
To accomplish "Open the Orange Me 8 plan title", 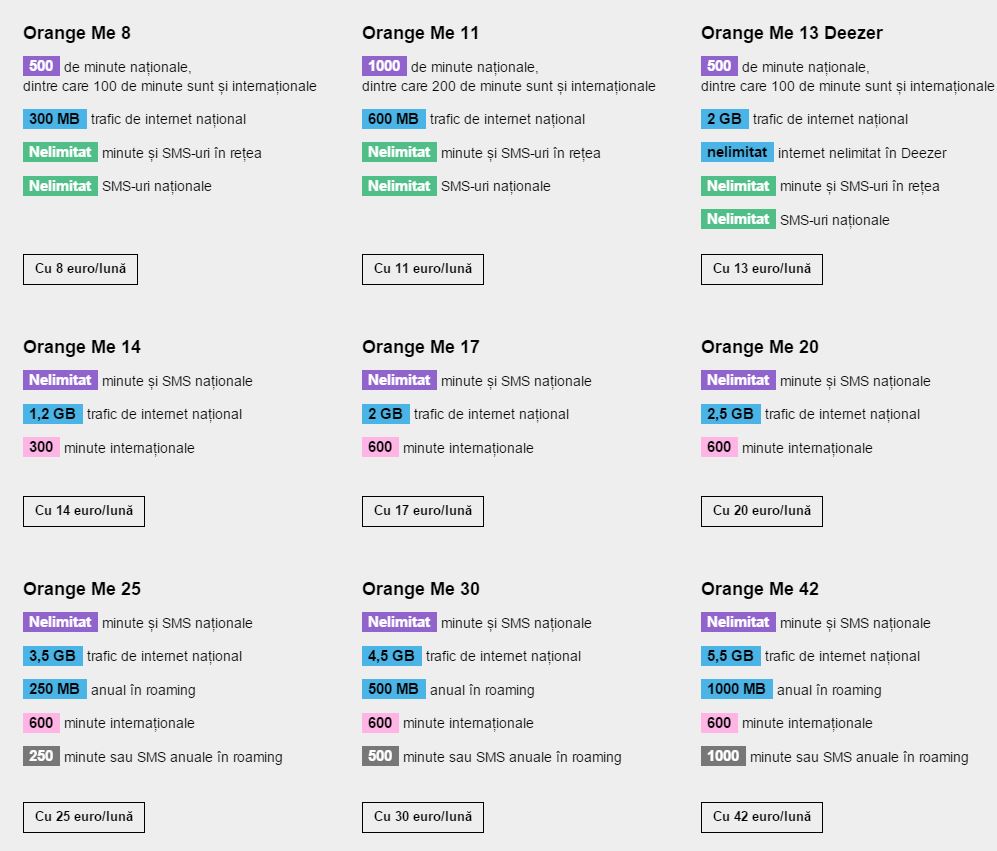I will tap(77, 33).
